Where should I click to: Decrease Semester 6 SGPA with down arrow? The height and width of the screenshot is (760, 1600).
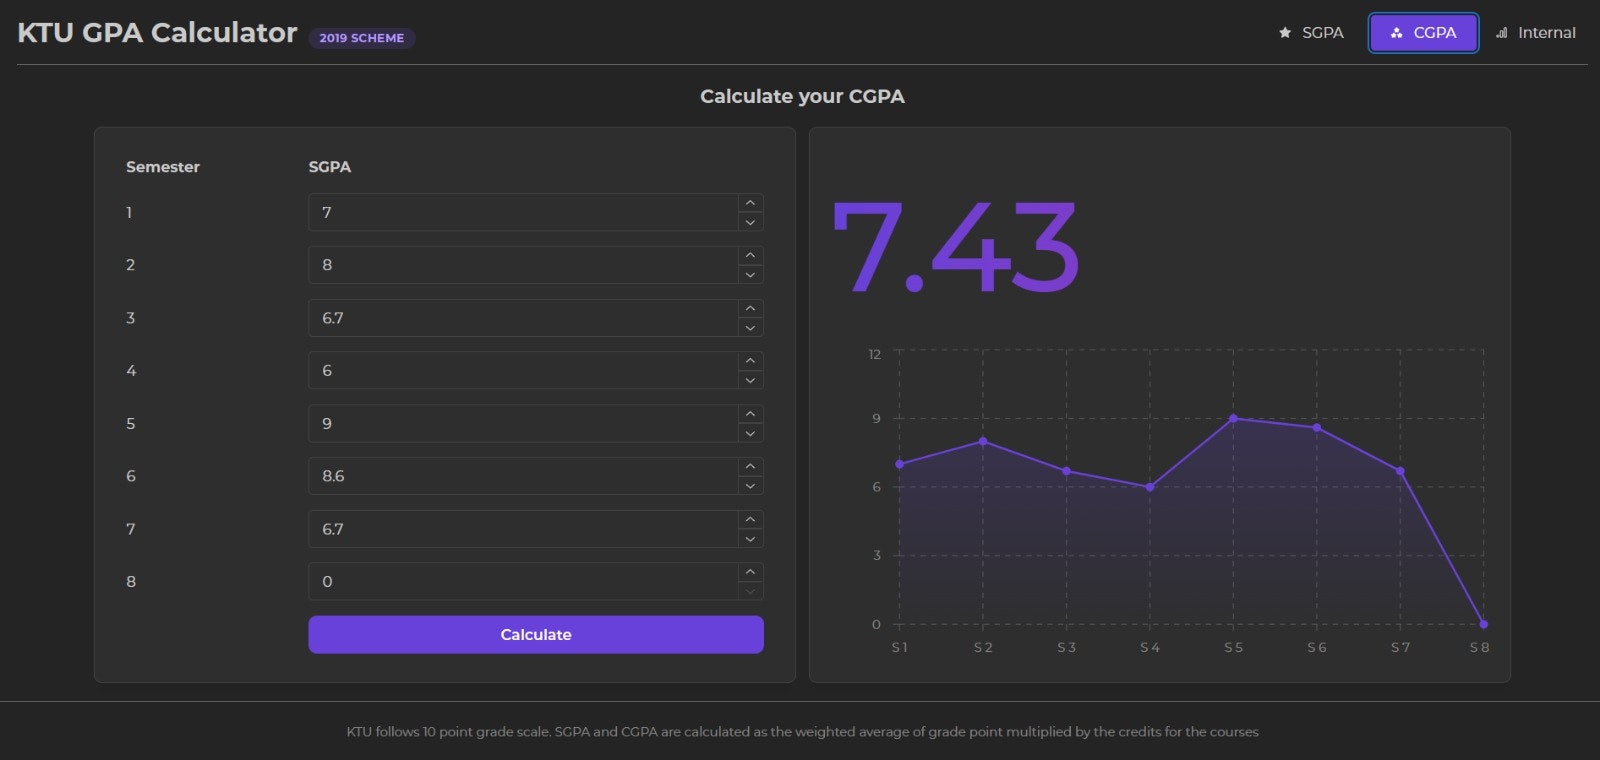pyautogui.click(x=750, y=486)
